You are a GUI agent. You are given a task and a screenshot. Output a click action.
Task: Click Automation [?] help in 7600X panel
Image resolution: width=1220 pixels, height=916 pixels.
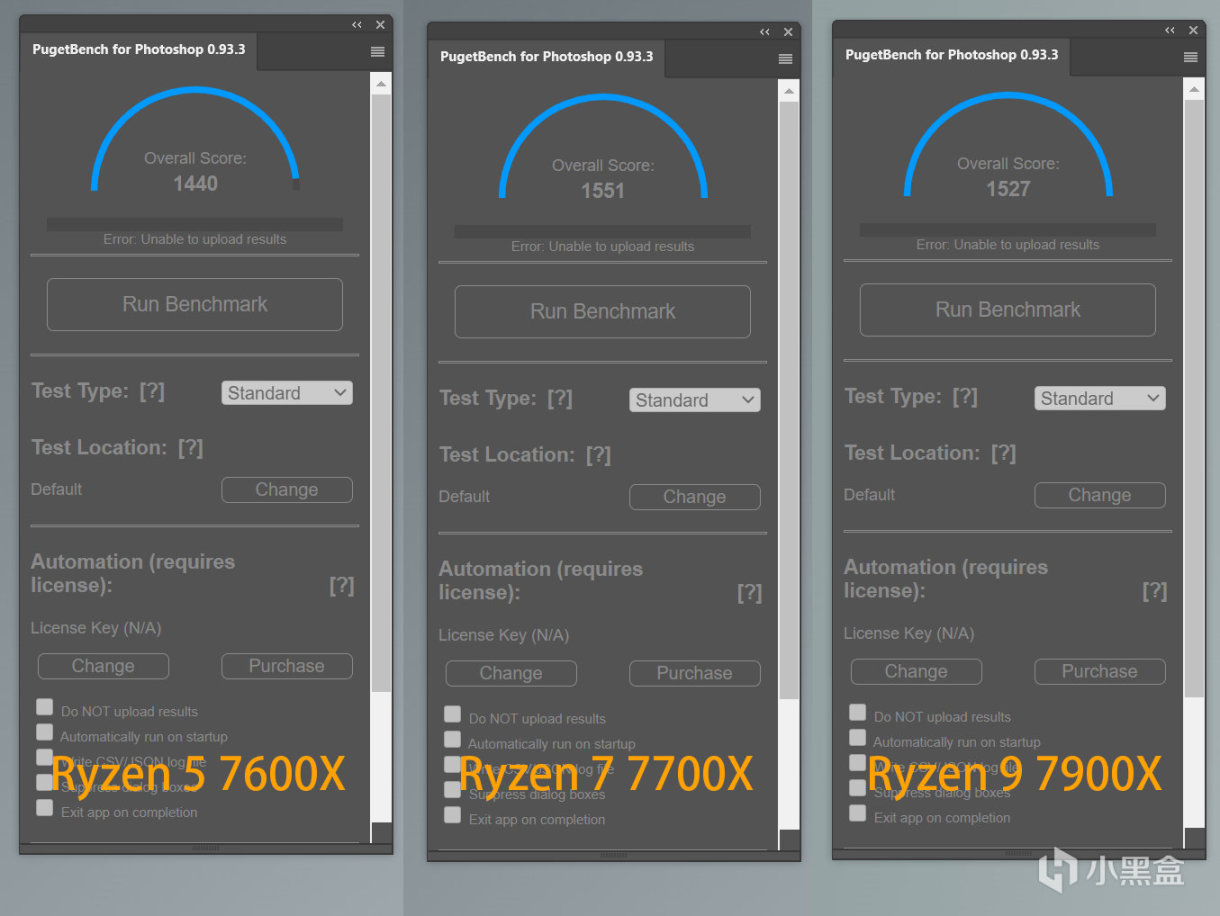click(x=342, y=586)
